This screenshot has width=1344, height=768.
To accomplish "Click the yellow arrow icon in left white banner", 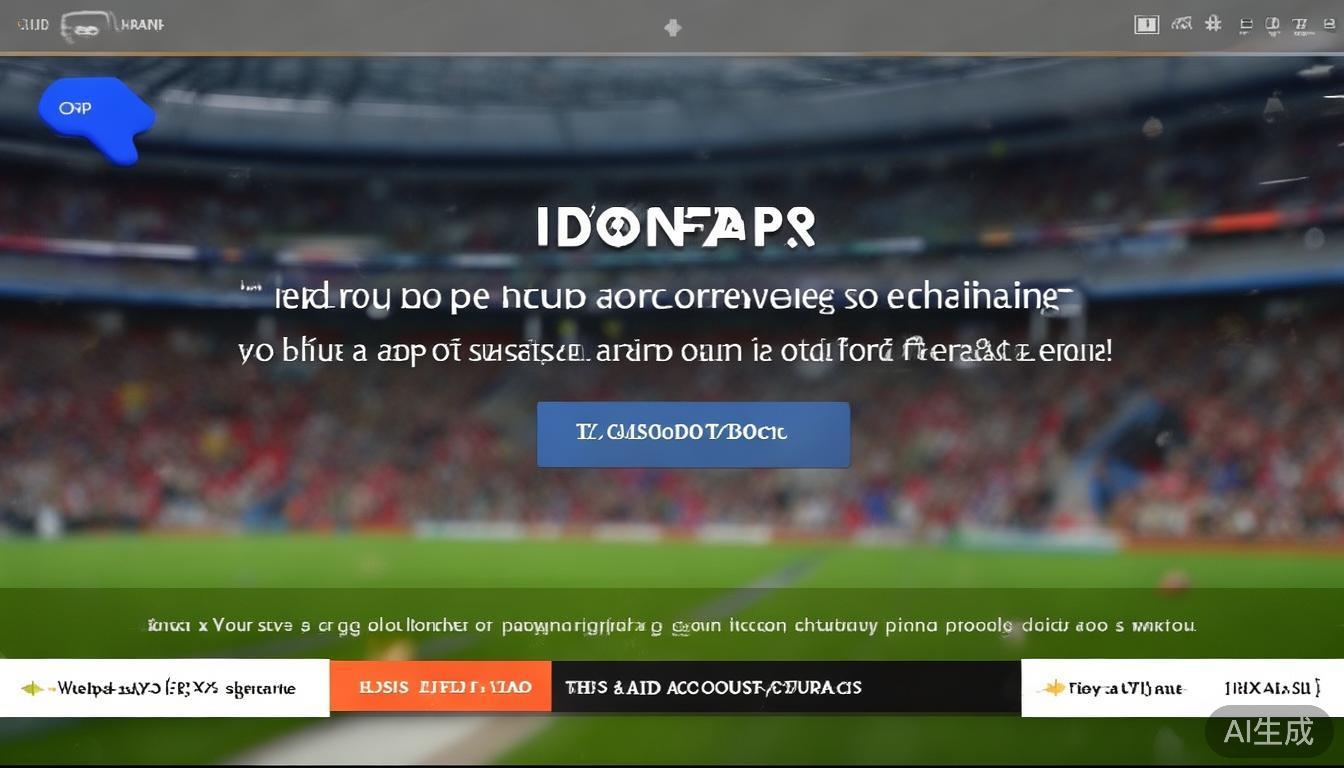I will pyautogui.click(x=34, y=688).
